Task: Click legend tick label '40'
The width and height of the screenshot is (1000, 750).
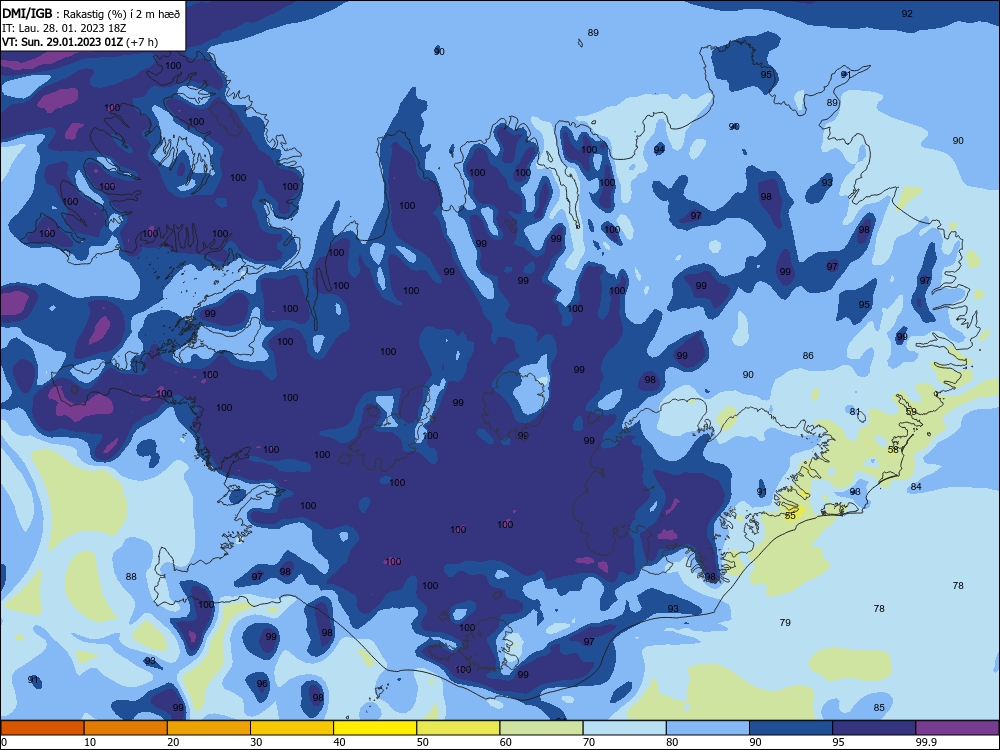Action: [x=339, y=742]
